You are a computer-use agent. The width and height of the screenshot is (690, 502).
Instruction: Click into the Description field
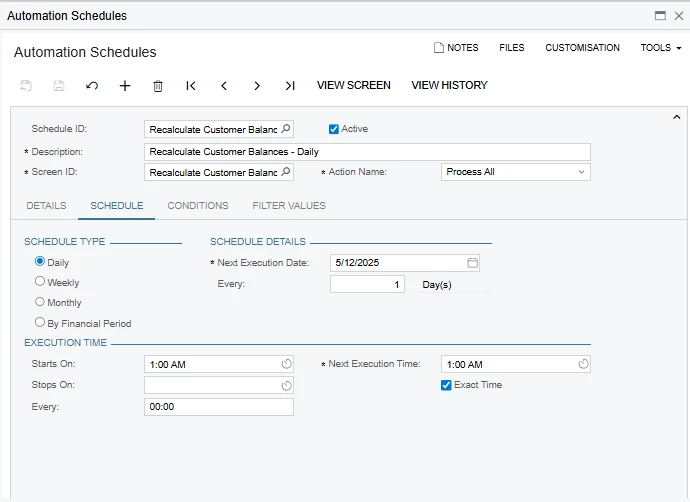[367, 152]
